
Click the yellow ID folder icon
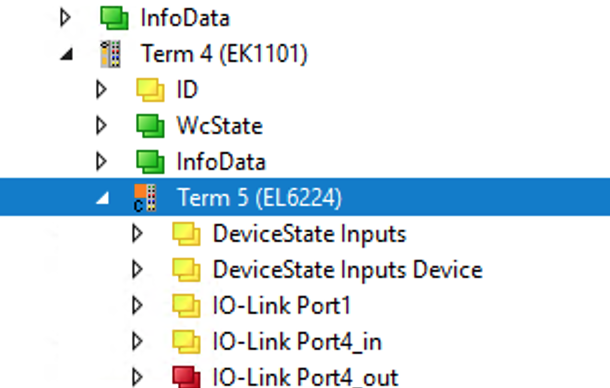click(x=150, y=90)
